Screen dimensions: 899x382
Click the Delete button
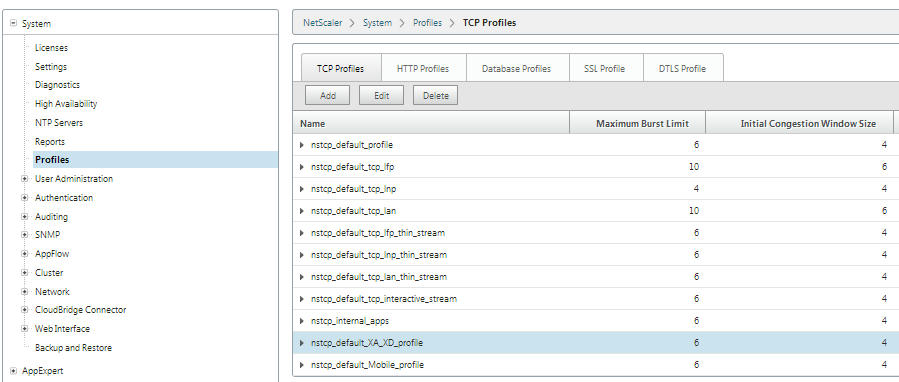click(x=436, y=96)
